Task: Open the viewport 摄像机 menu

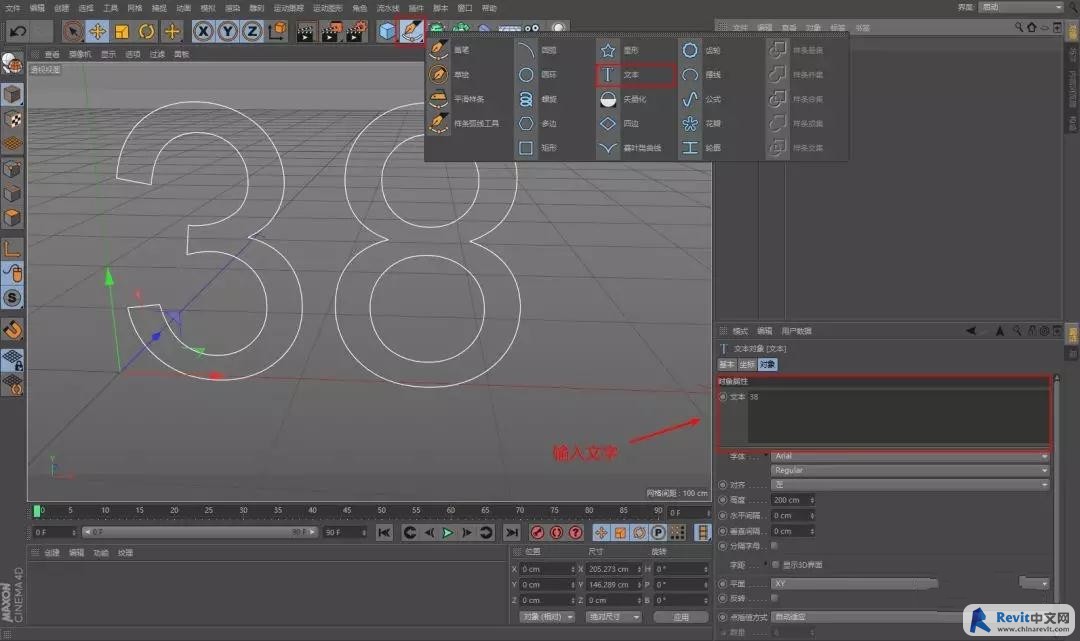Action: pyautogui.click(x=80, y=54)
